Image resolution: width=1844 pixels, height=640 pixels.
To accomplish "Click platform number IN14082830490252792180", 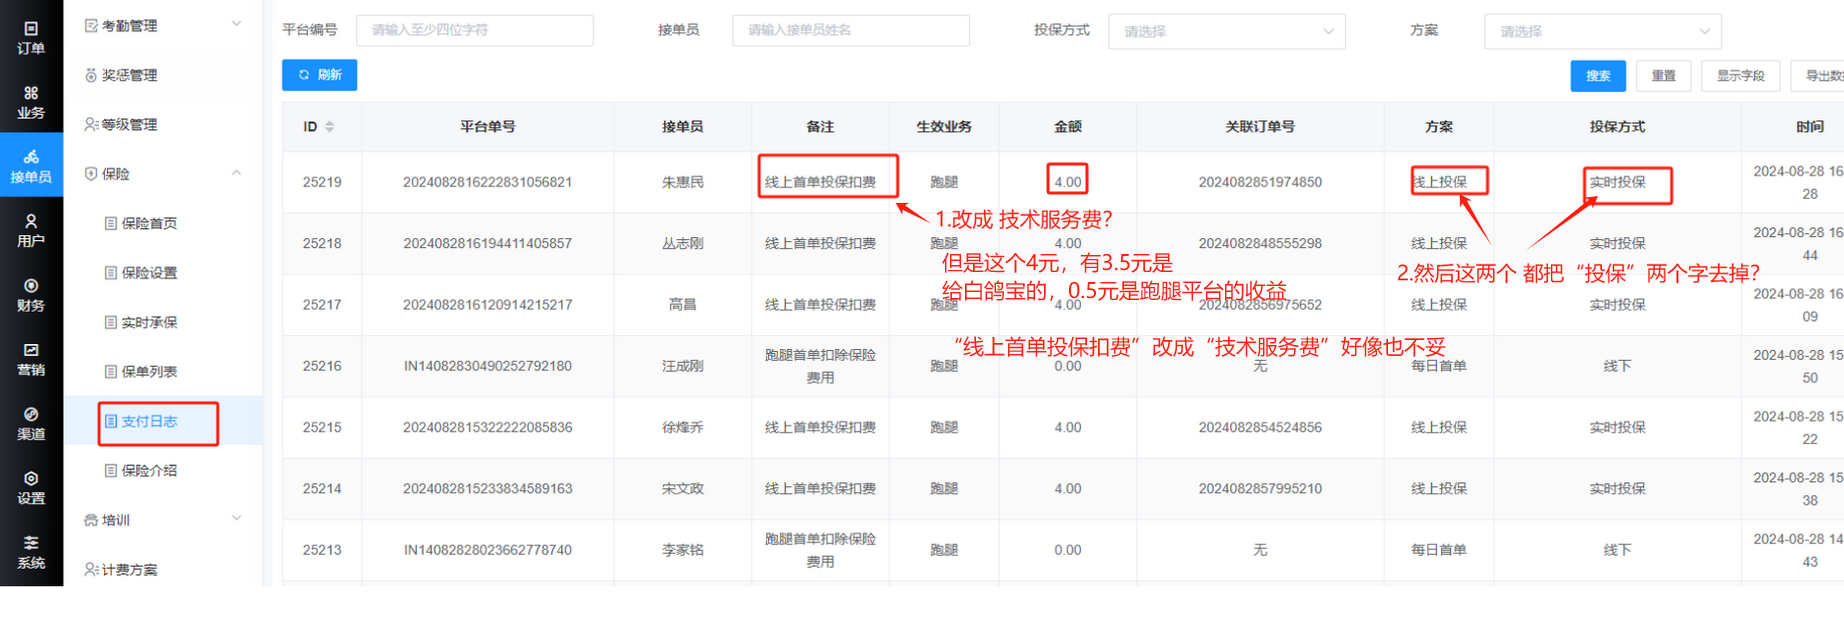I will [x=488, y=366].
